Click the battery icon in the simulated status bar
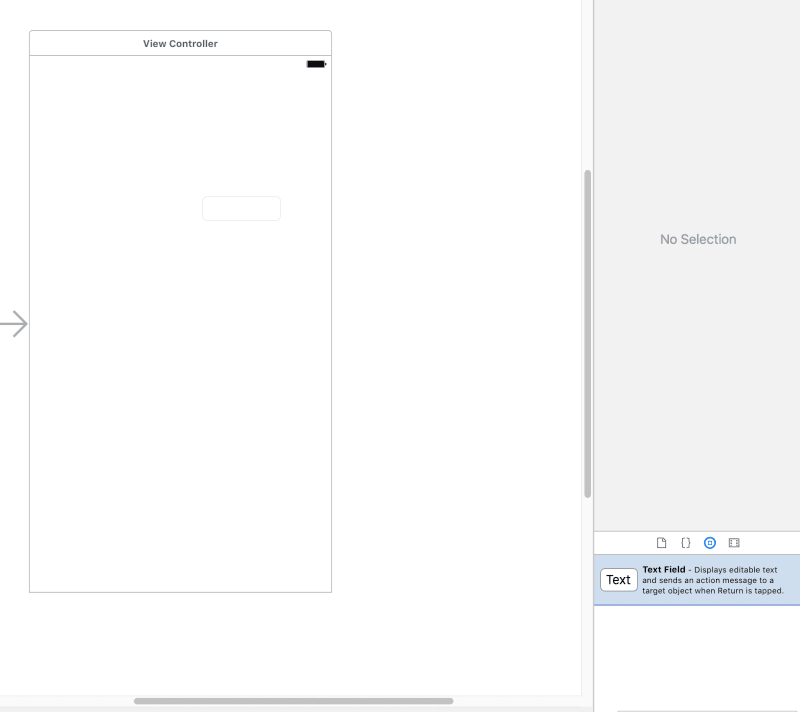 click(315, 63)
